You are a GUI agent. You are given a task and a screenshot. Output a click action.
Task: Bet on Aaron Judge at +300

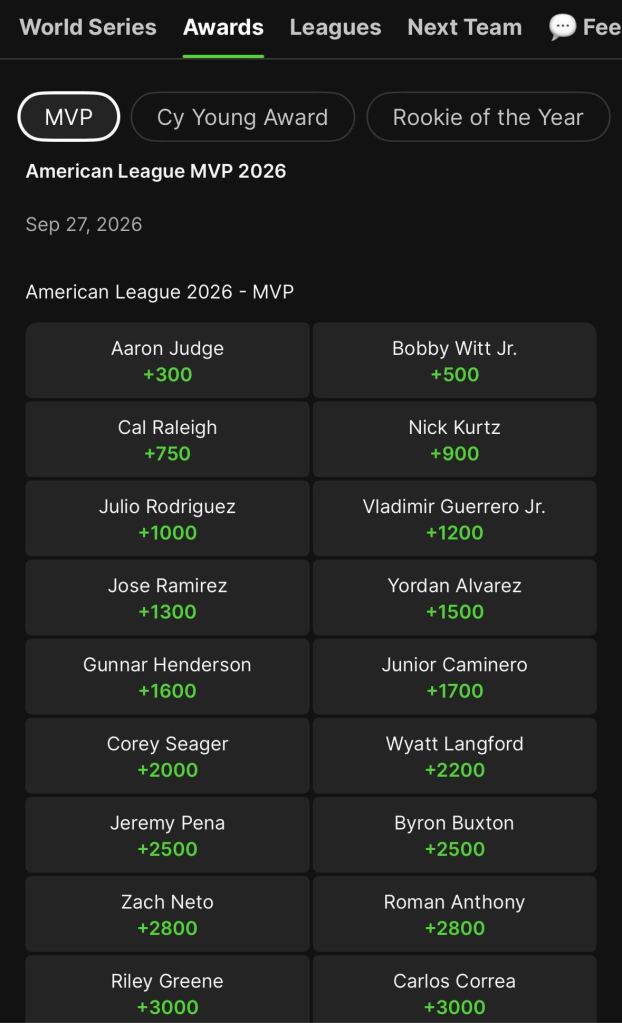167,360
